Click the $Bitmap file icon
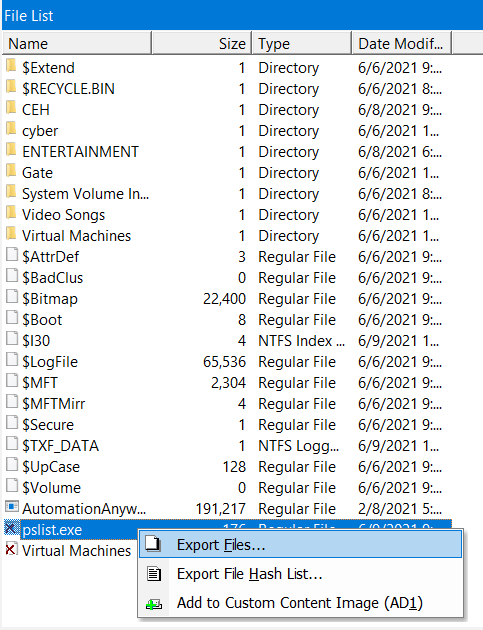Screen dimensions: 483x630 (x=12, y=297)
